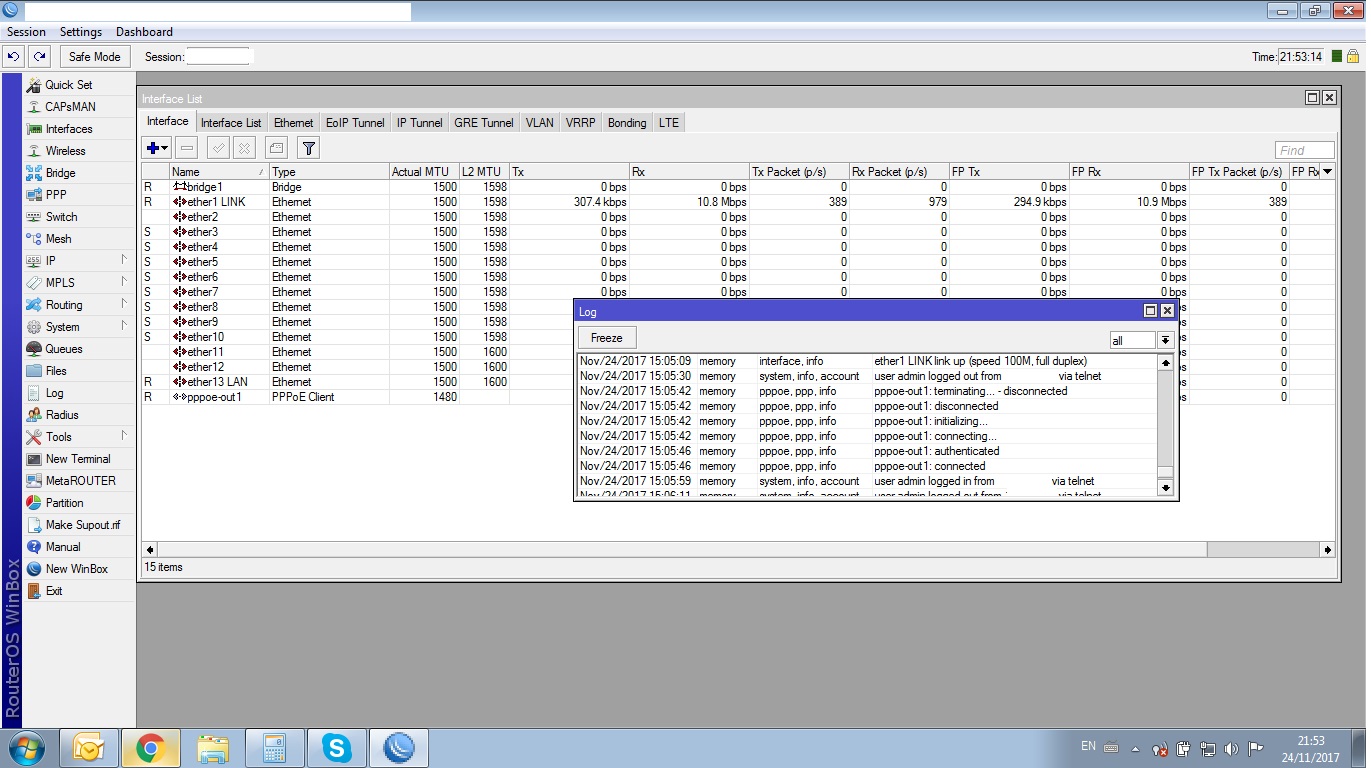Open the columns dropdown arrow in table header
Viewport: 1371px width, 768px height.
pyautogui.click(x=1327, y=172)
